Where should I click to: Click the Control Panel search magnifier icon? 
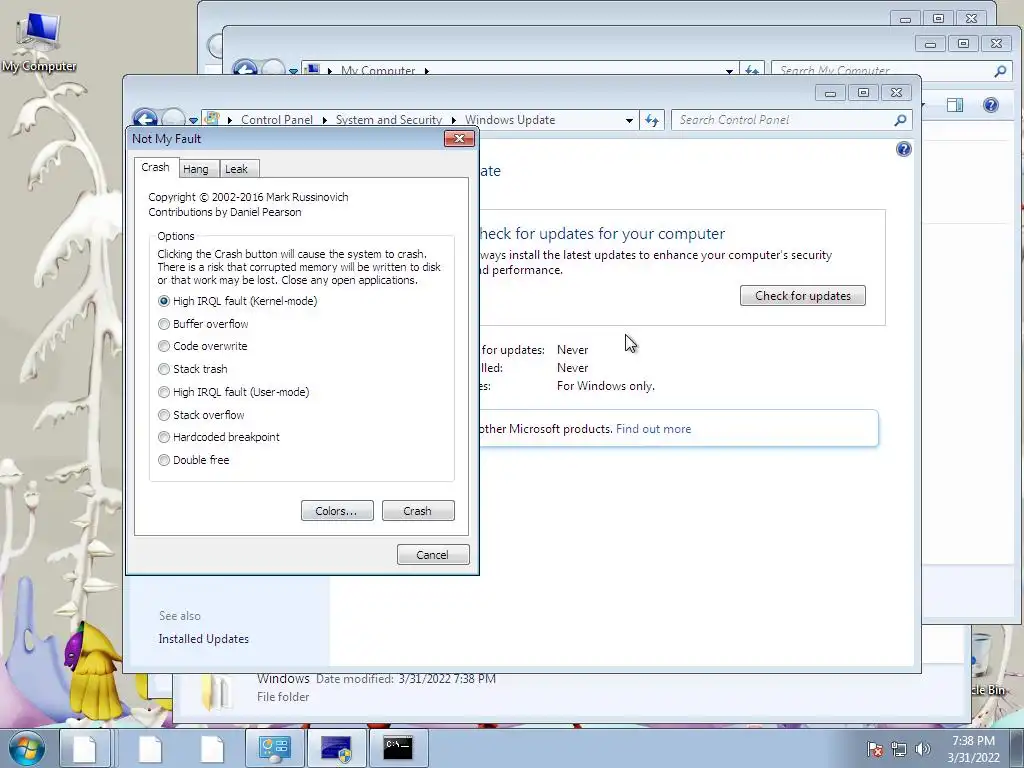(901, 120)
